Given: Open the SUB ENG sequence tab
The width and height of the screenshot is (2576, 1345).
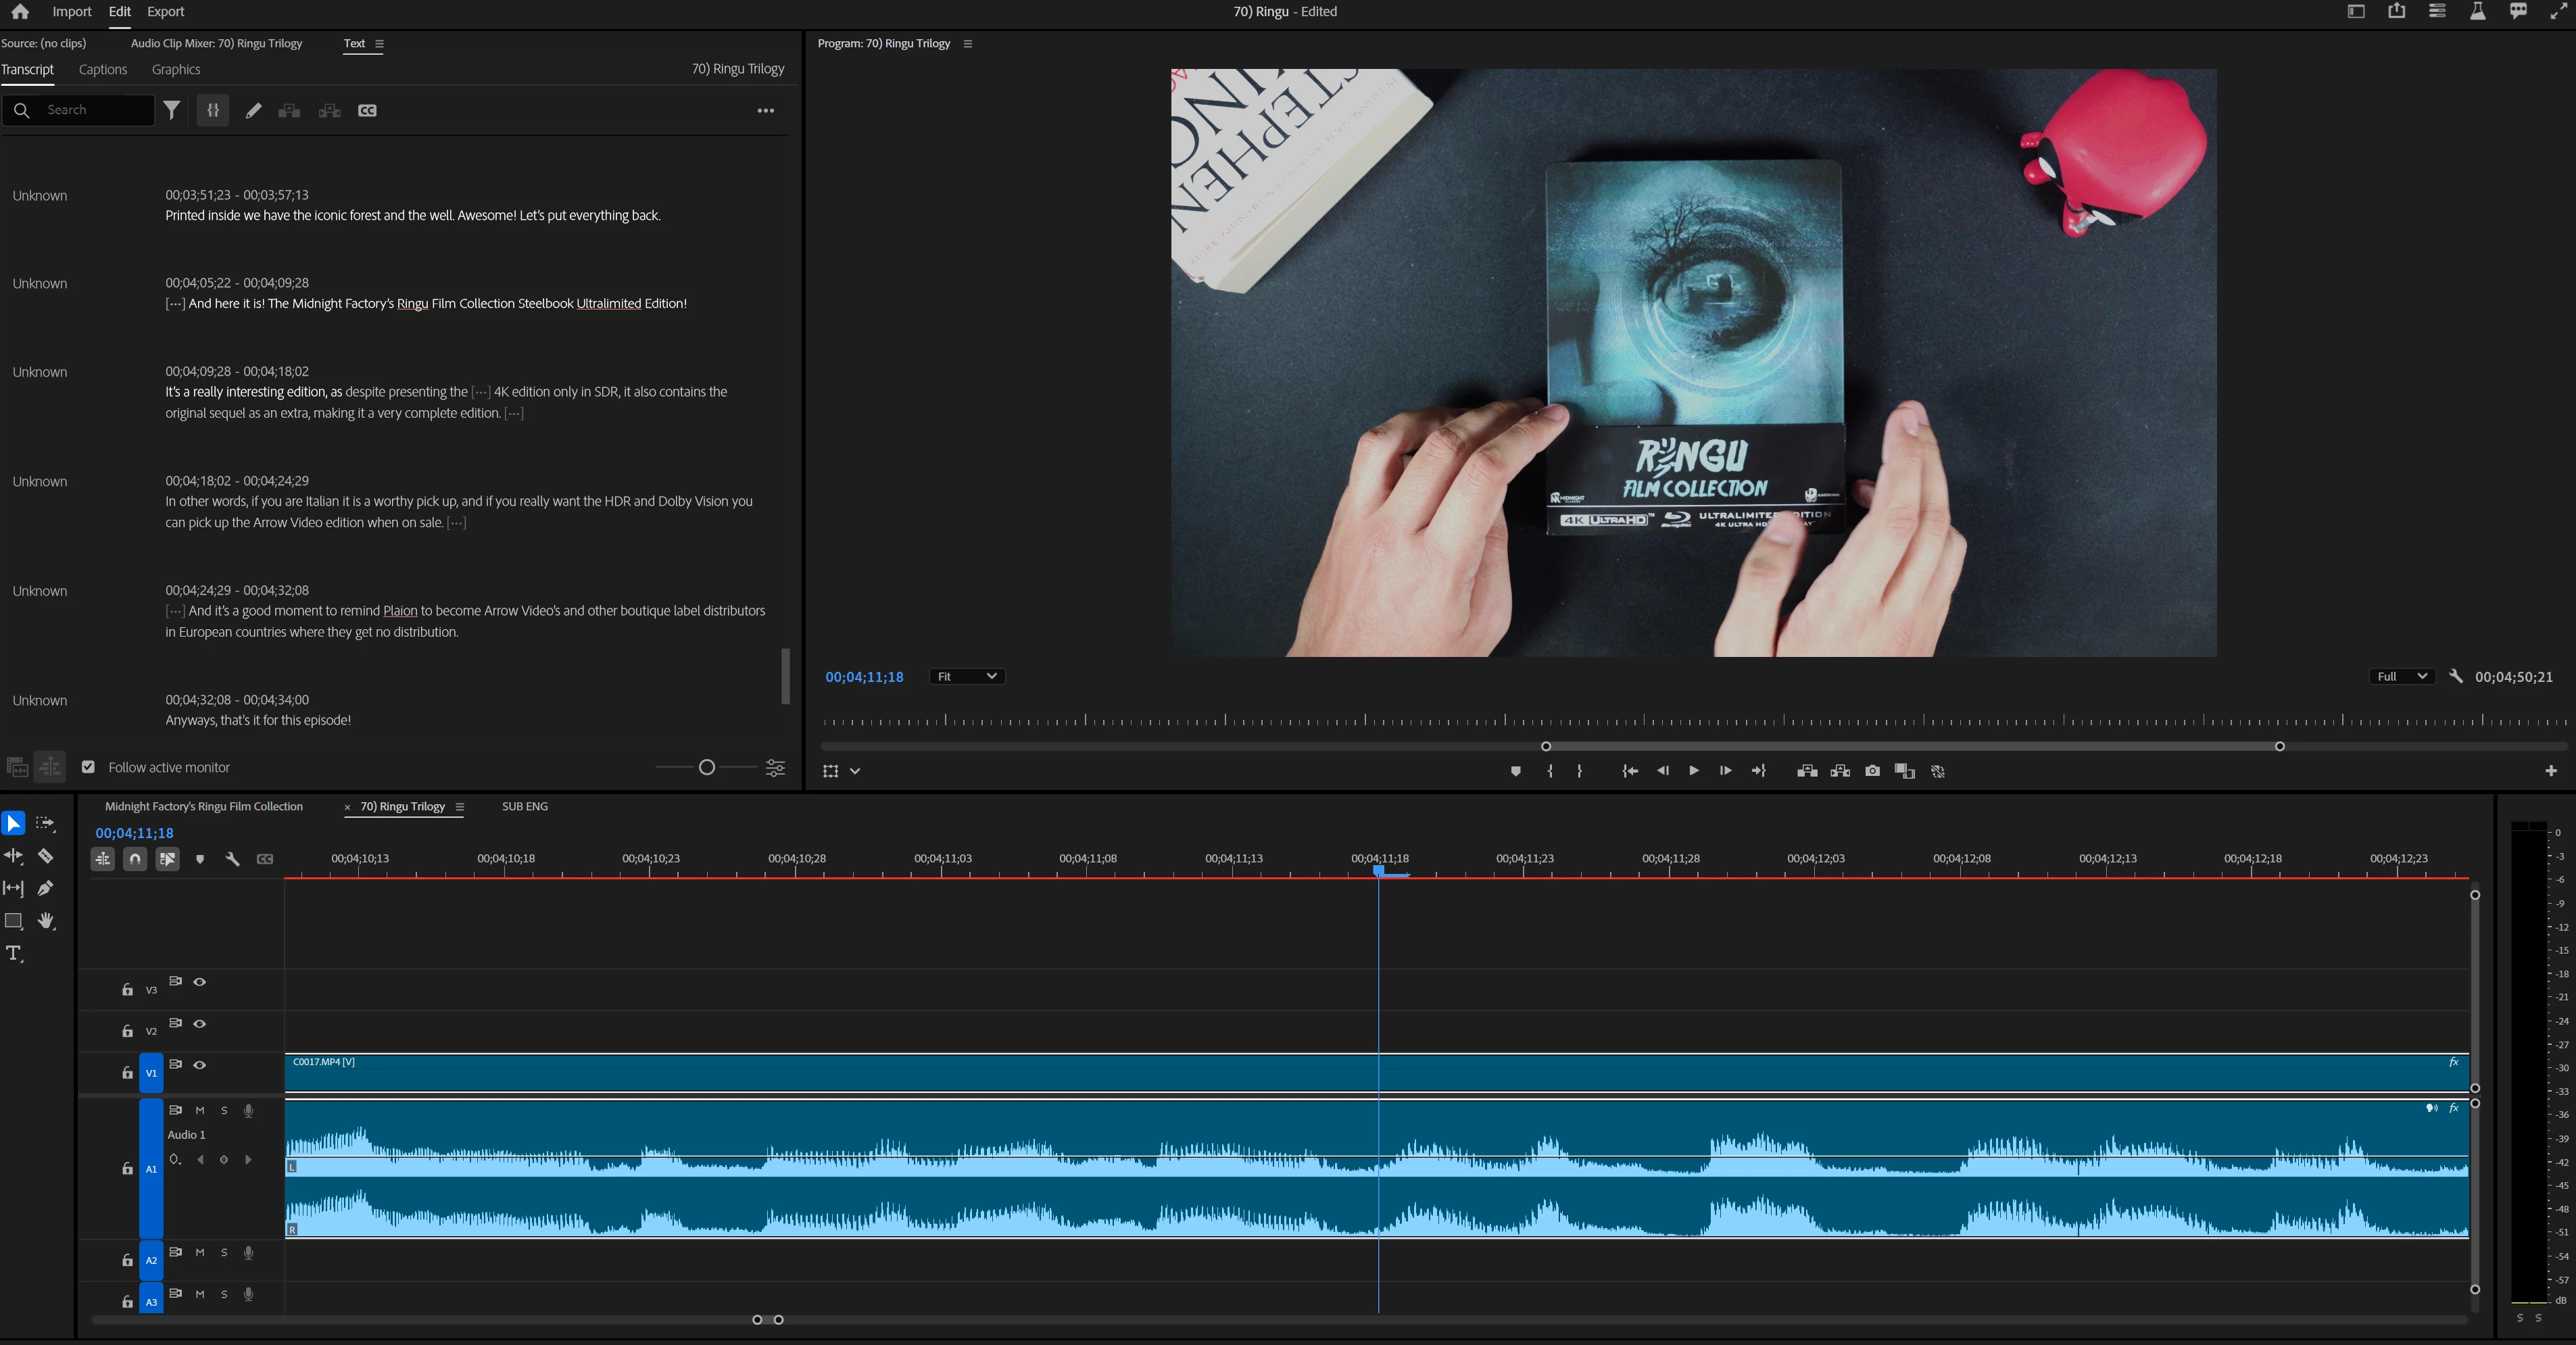Looking at the screenshot, I should pyautogui.click(x=524, y=806).
